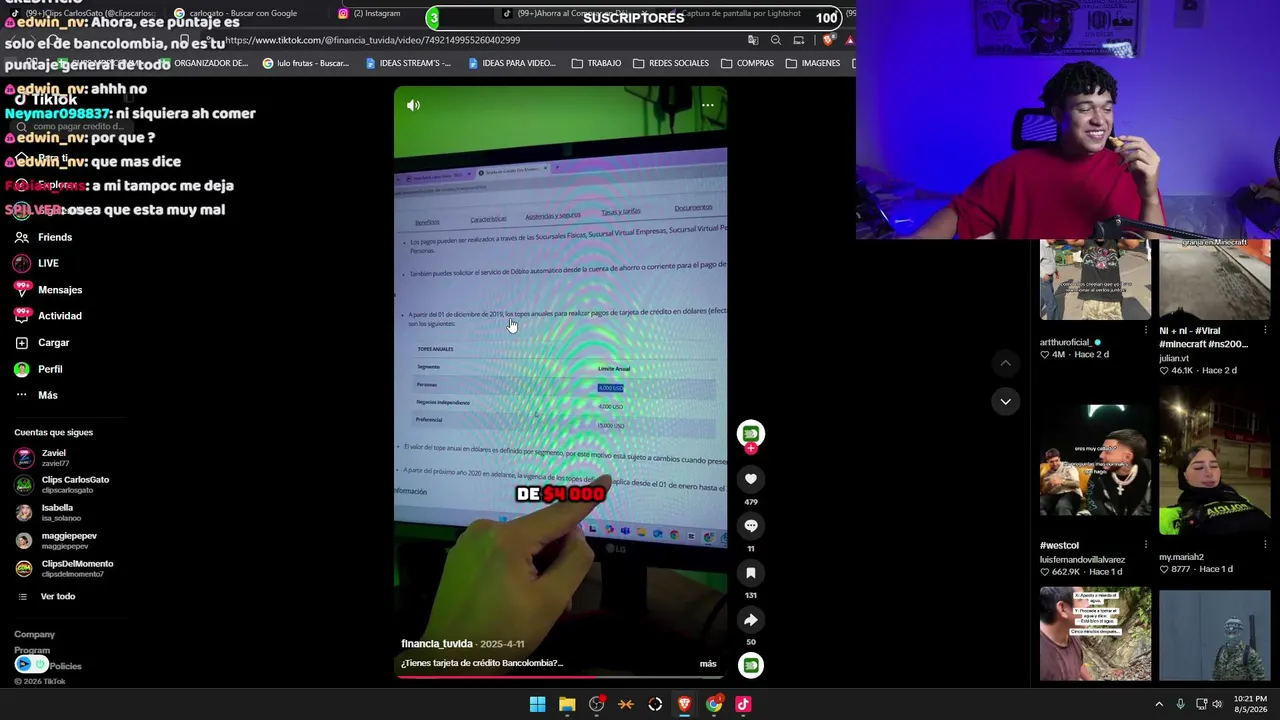The height and width of the screenshot is (720, 1280).
Task: Open the IDEAS STREAM'S bookmark
Action: 408,63
